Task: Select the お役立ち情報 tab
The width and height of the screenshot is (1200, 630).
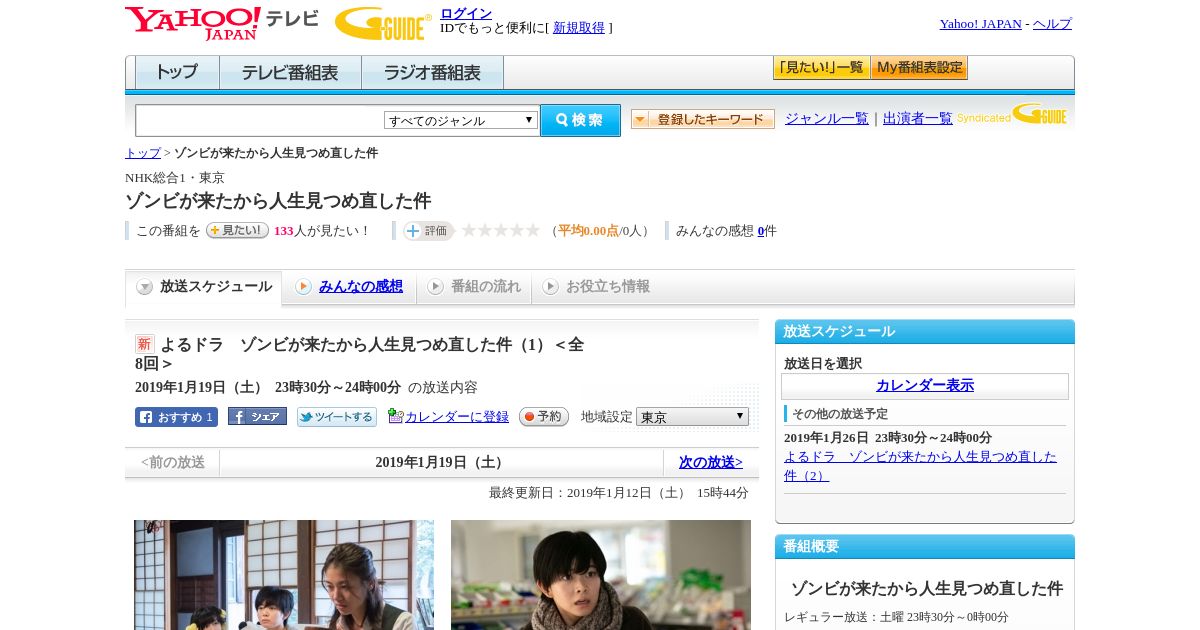Action: [x=597, y=287]
